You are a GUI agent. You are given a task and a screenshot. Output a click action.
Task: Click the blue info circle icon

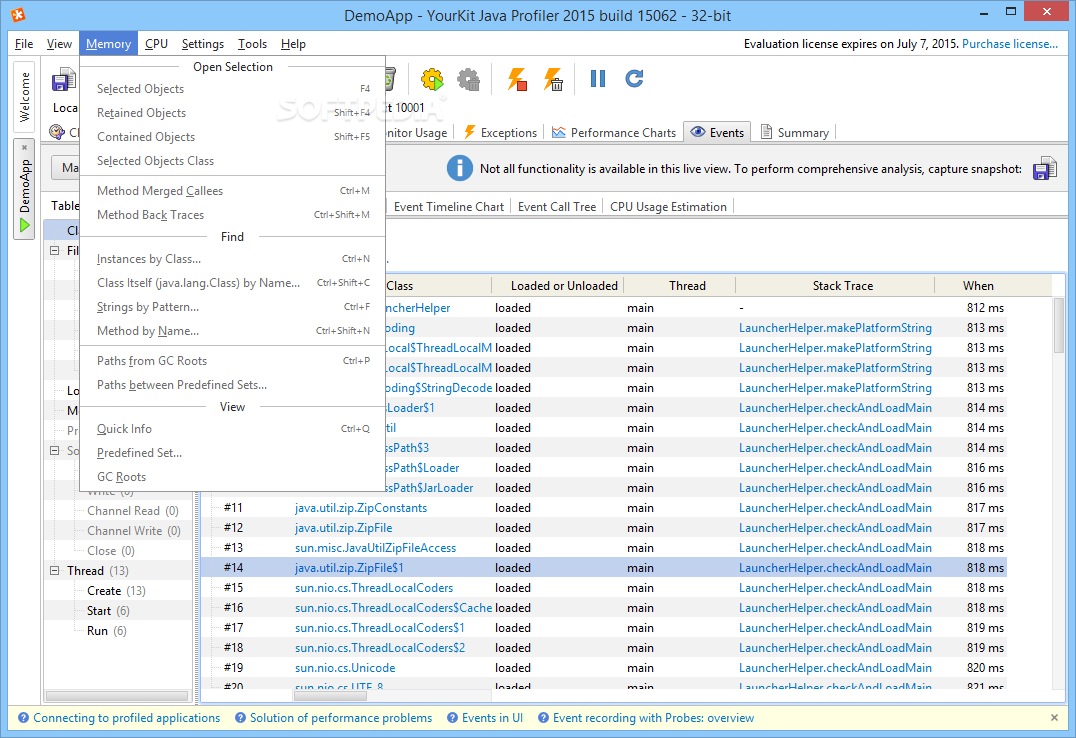tap(460, 169)
